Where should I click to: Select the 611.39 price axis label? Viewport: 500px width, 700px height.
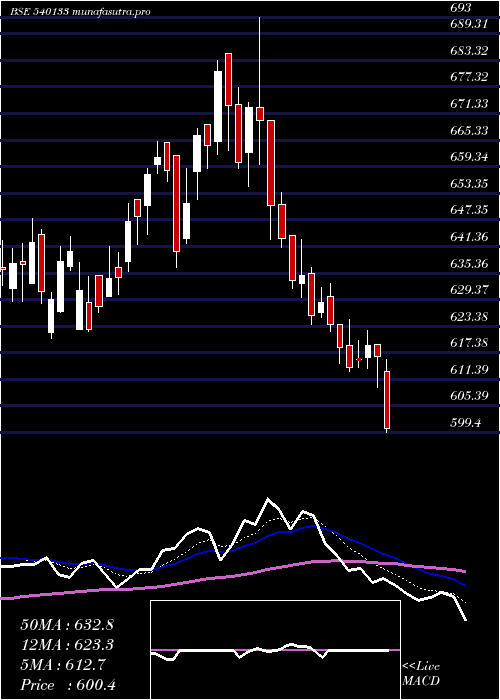point(469,370)
